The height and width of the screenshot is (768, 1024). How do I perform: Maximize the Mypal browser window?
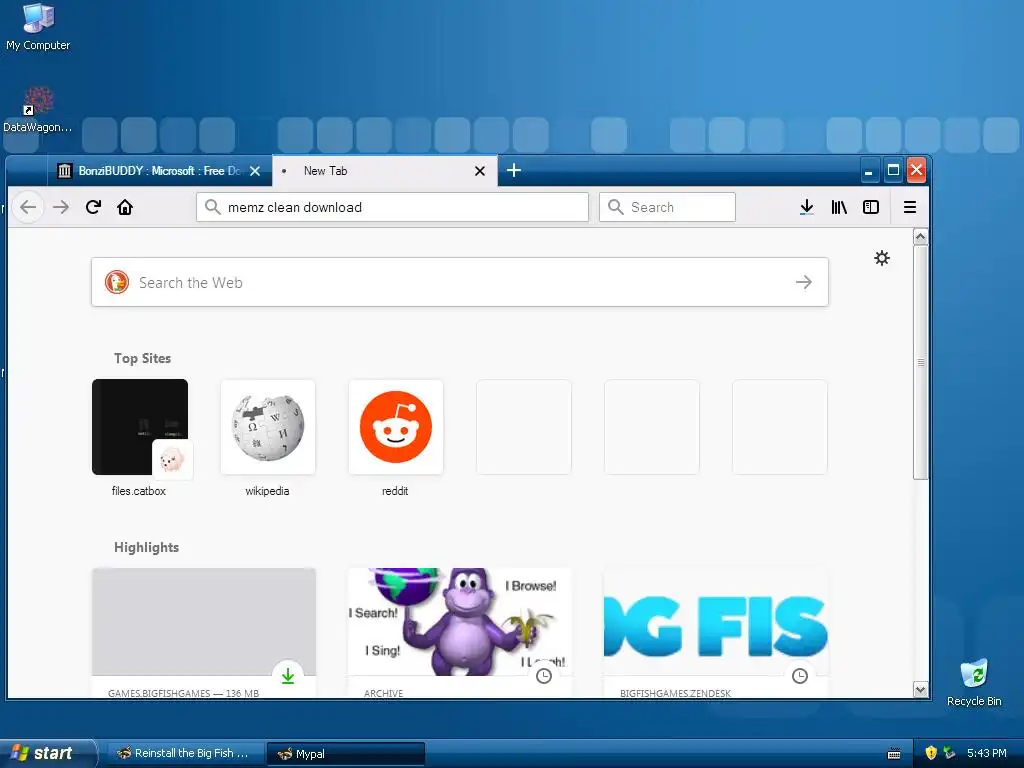[893, 171]
